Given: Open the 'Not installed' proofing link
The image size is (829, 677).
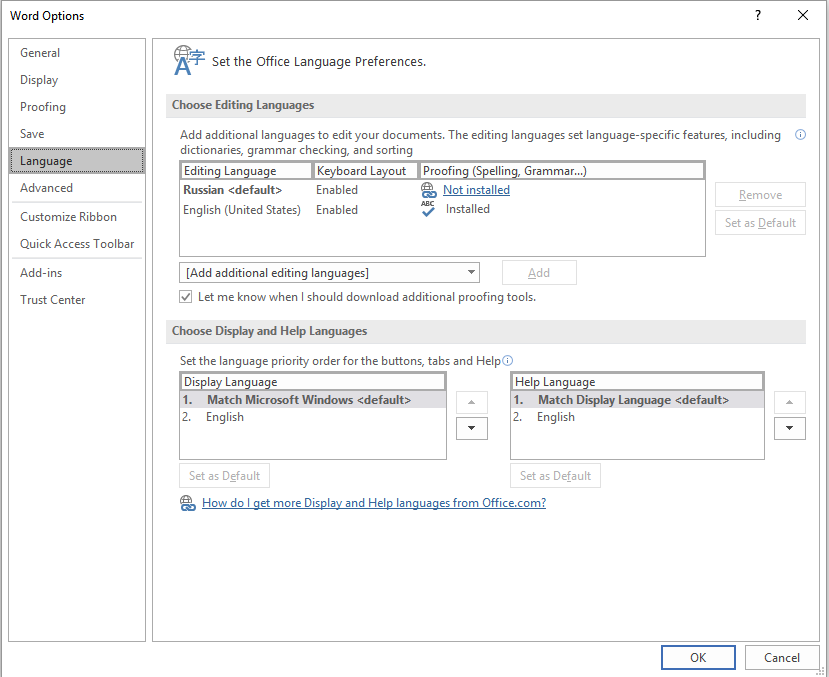Looking at the screenshot, I should (x=476, y=190).
